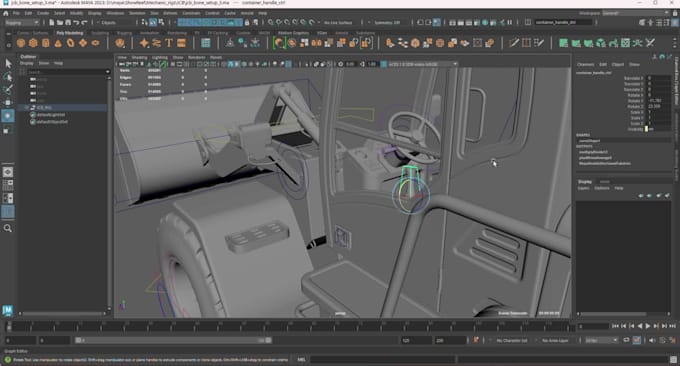Open the Rigging menu set dropdown
680x366 pixels.
point(22,23)
